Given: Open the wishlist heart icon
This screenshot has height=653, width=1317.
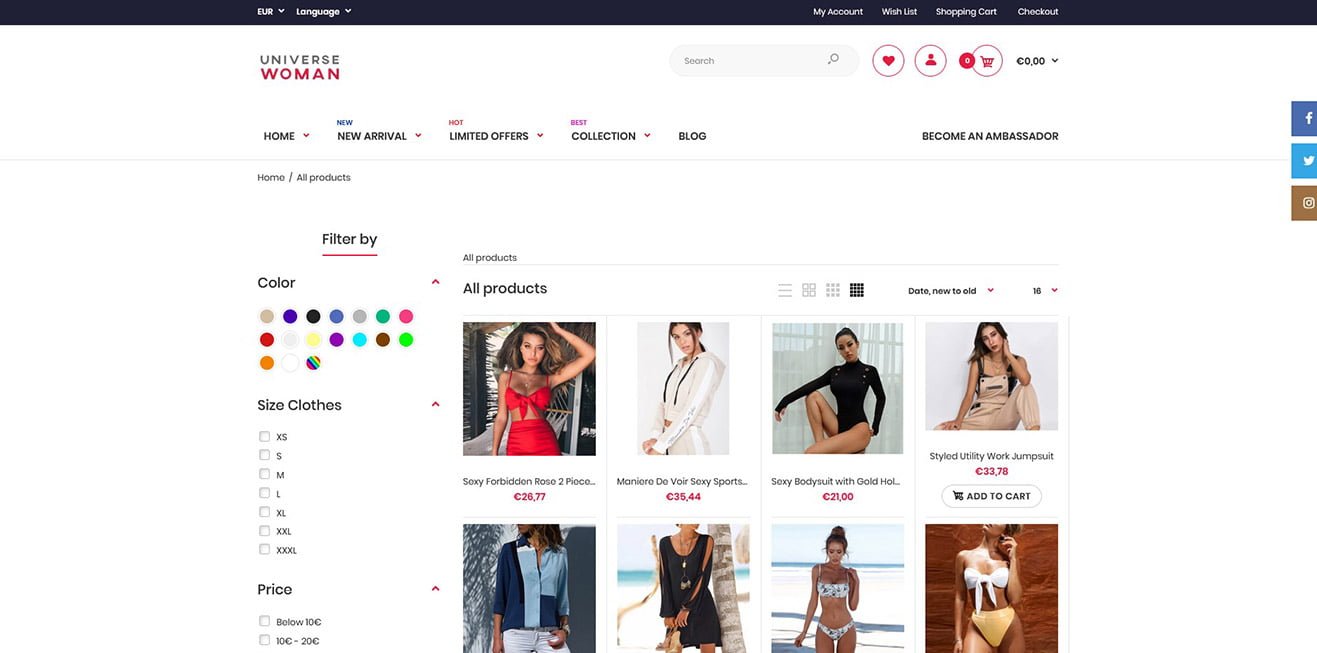Looking at the screenshot, I should pyautogui.click(x=888, y=61).
